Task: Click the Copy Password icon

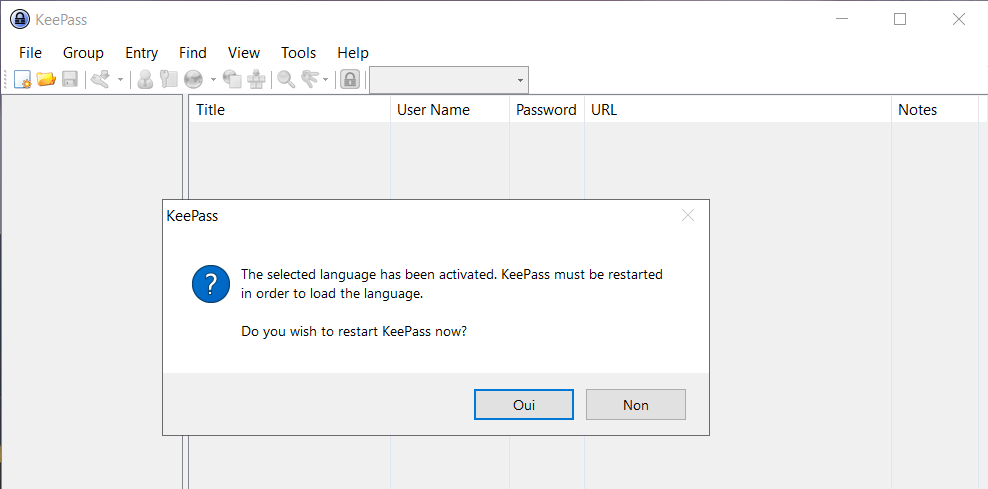Action: [169, 80]
